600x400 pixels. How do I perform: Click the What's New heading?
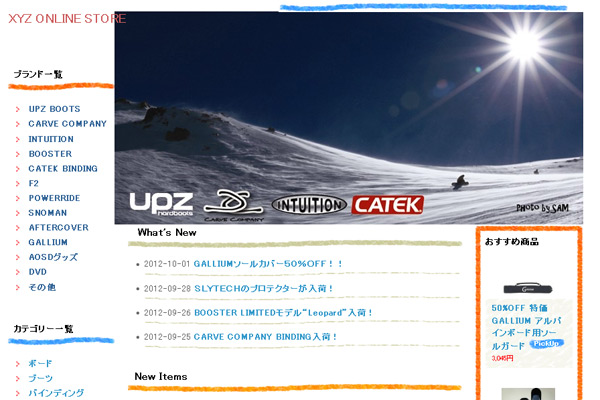[167, 232]
